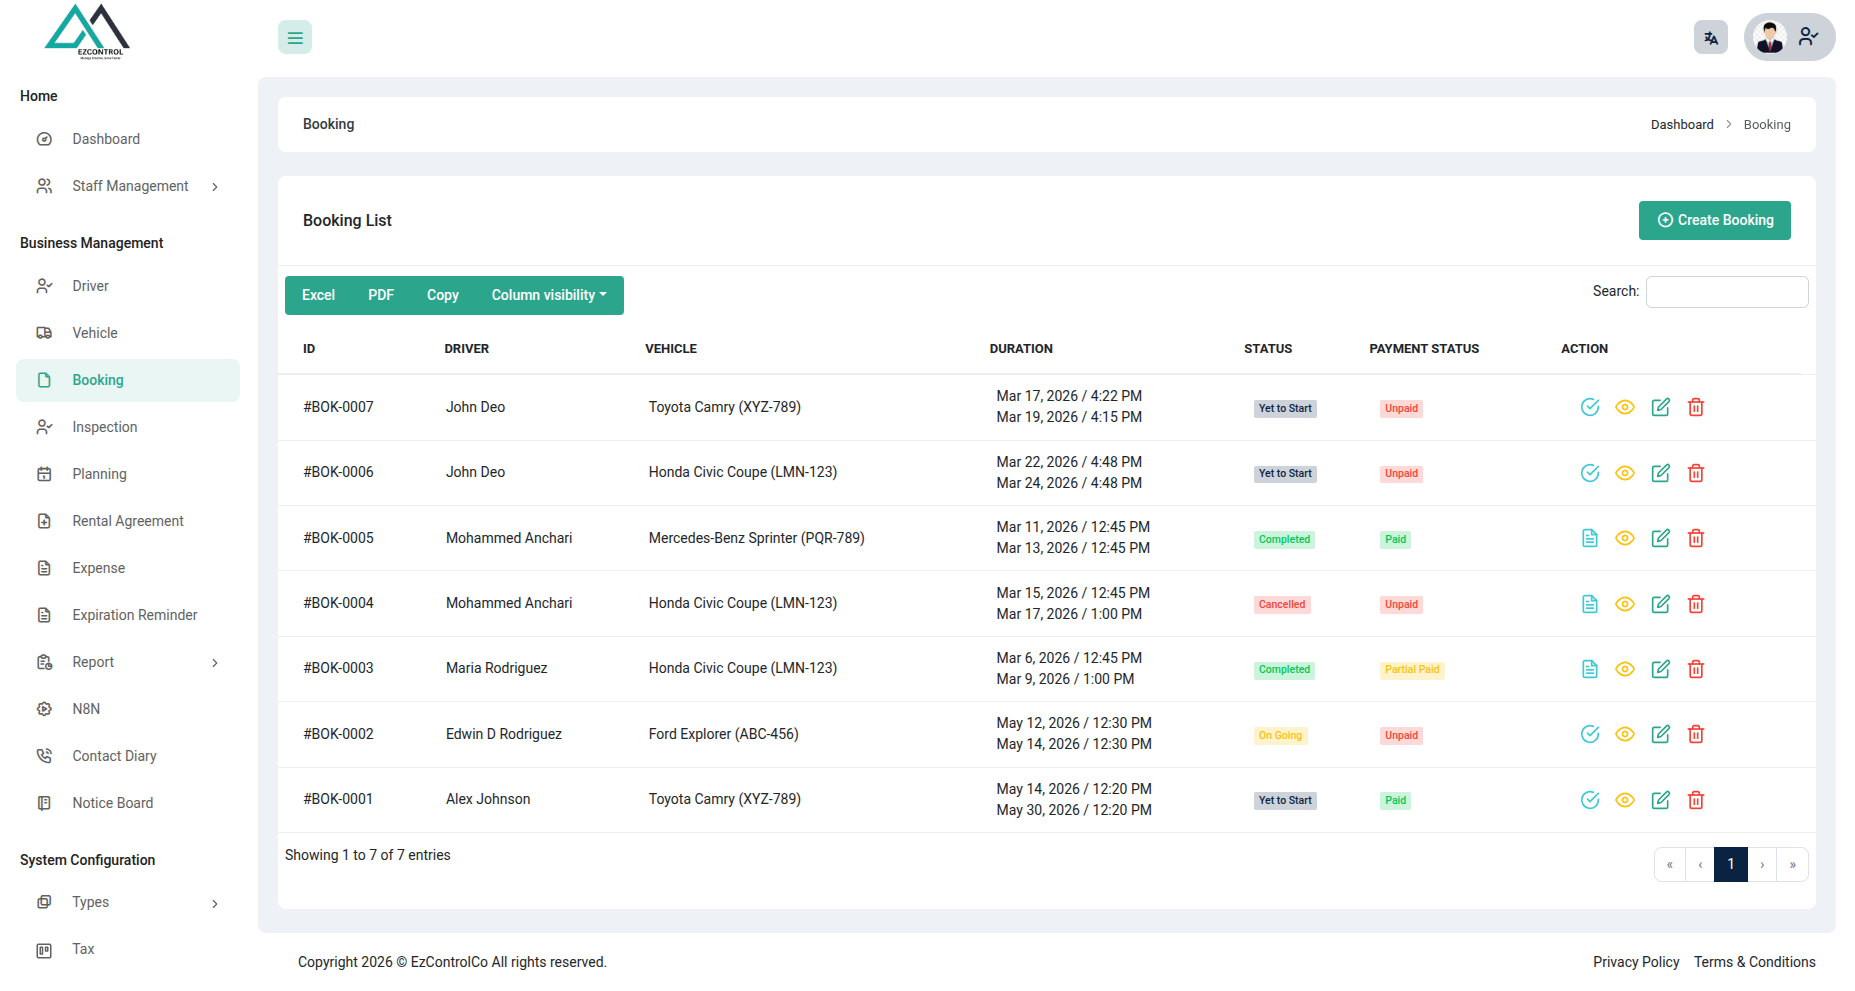The image size is (1855, 991).
Task: Export the booking list to Excel
Action: click(x=318, y=295)
